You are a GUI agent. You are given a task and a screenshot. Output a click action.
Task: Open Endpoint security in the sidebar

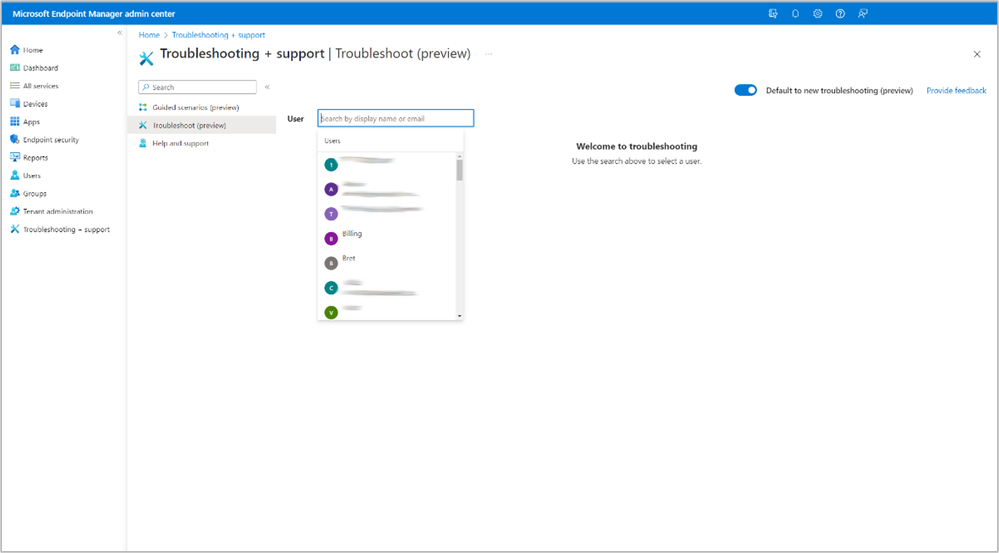[x=45, y=140]
